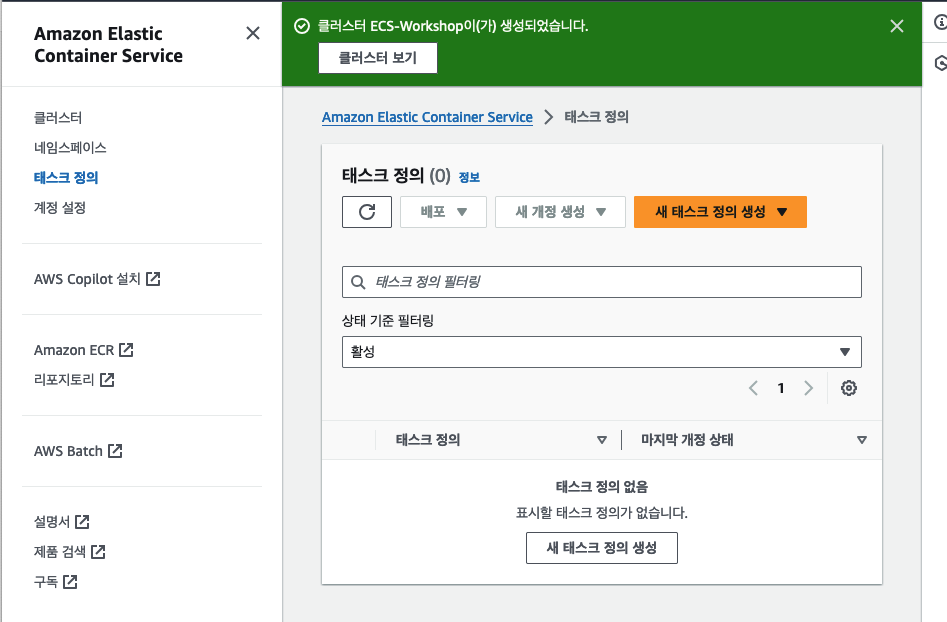
Task: Select 계정 설정 in side navigation
Action: coord(60,208)
